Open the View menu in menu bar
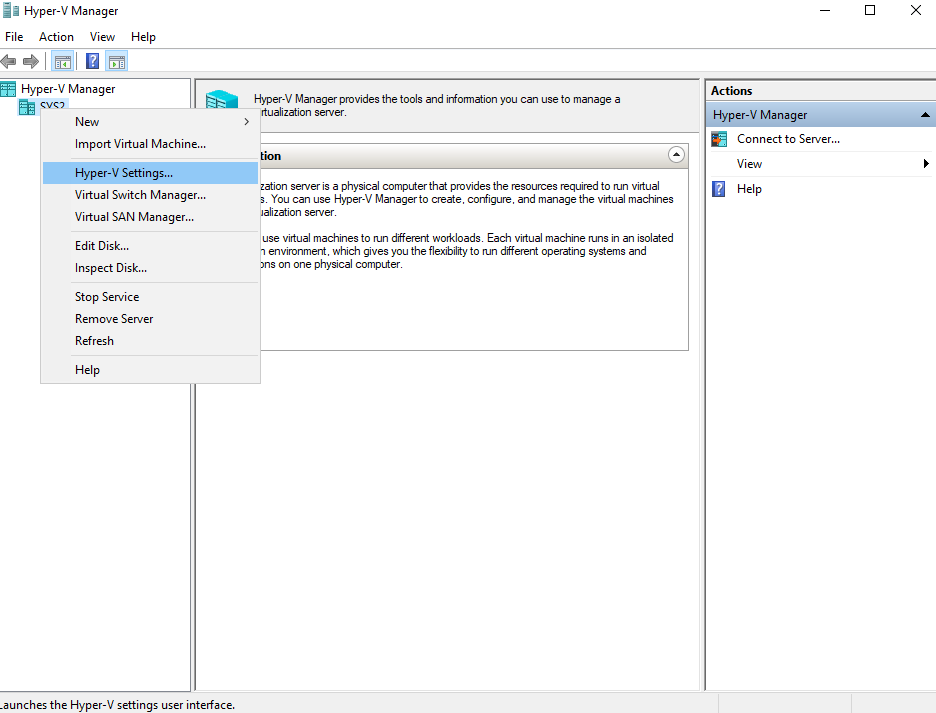Screen dimensions: 936x713 click(102, 37)
